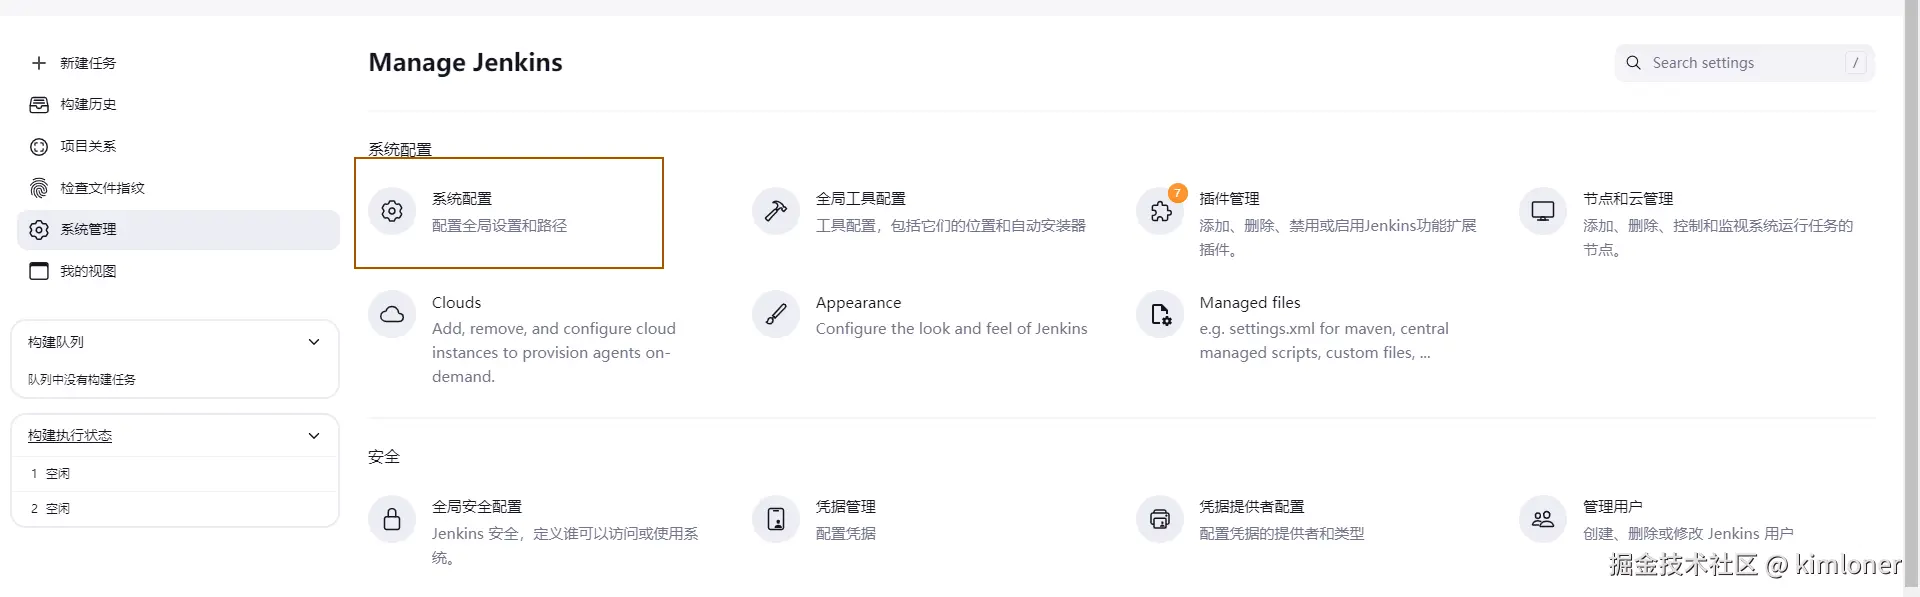The width and height of the screenshot is (1920, 597).
Task: Click the 凭据管理 device icon
Action: [776, 519]
